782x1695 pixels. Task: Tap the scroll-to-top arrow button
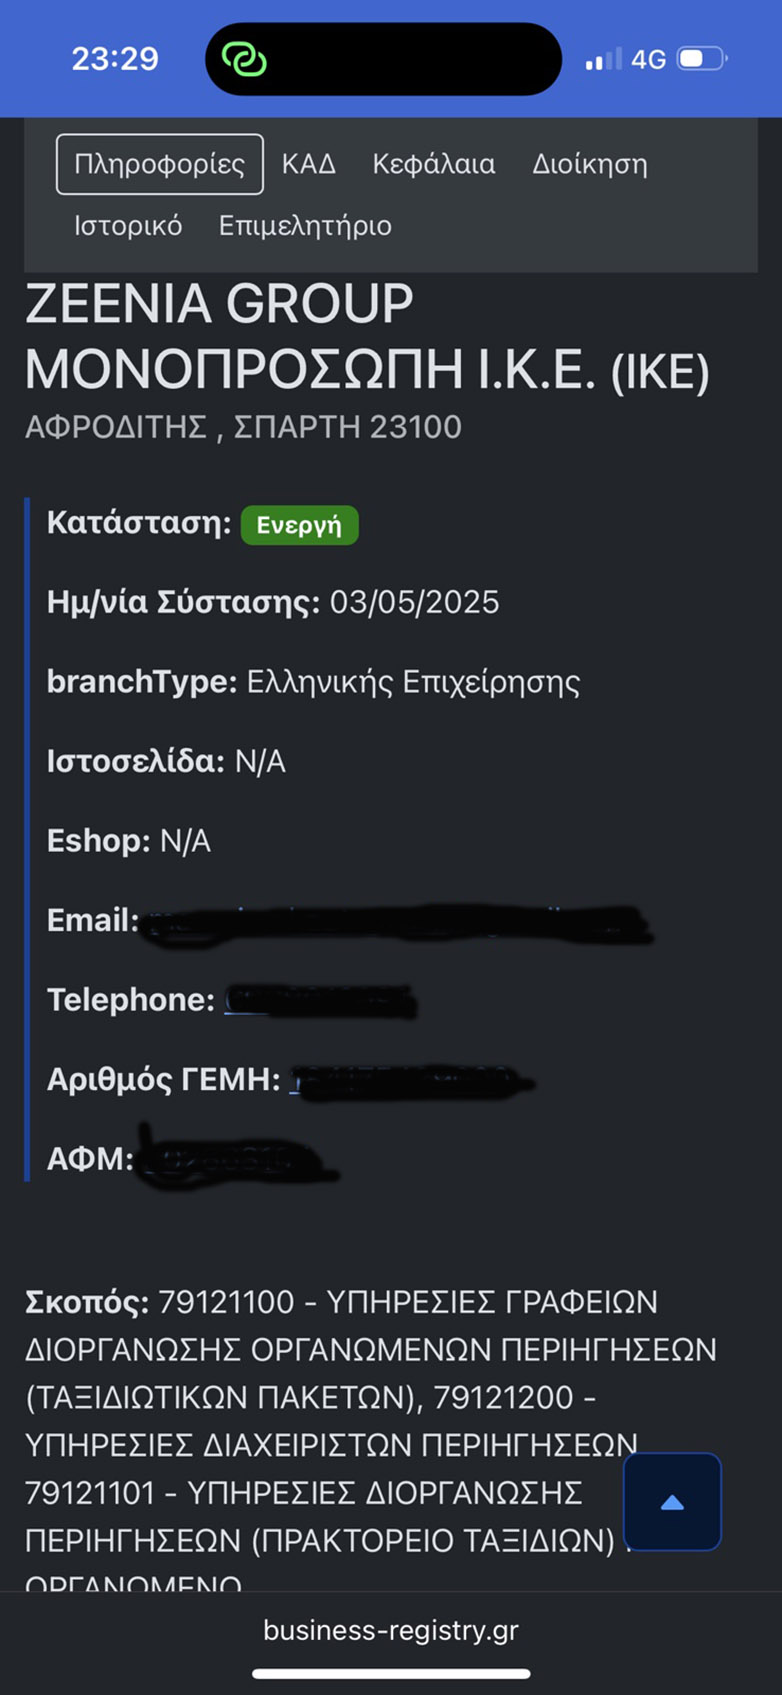tap(672, 1501)
